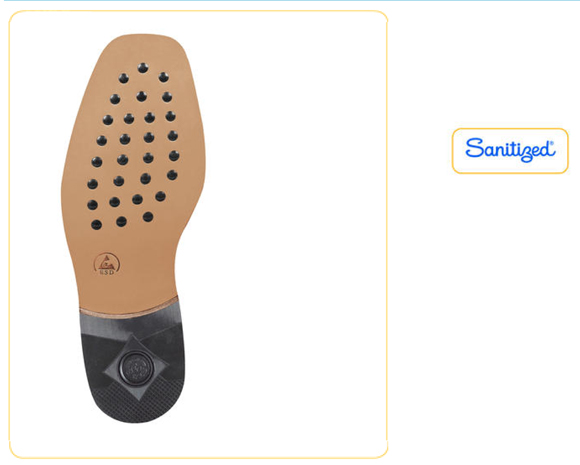
Task: Click the round emblem in the heel
Action: coord(136,368)
